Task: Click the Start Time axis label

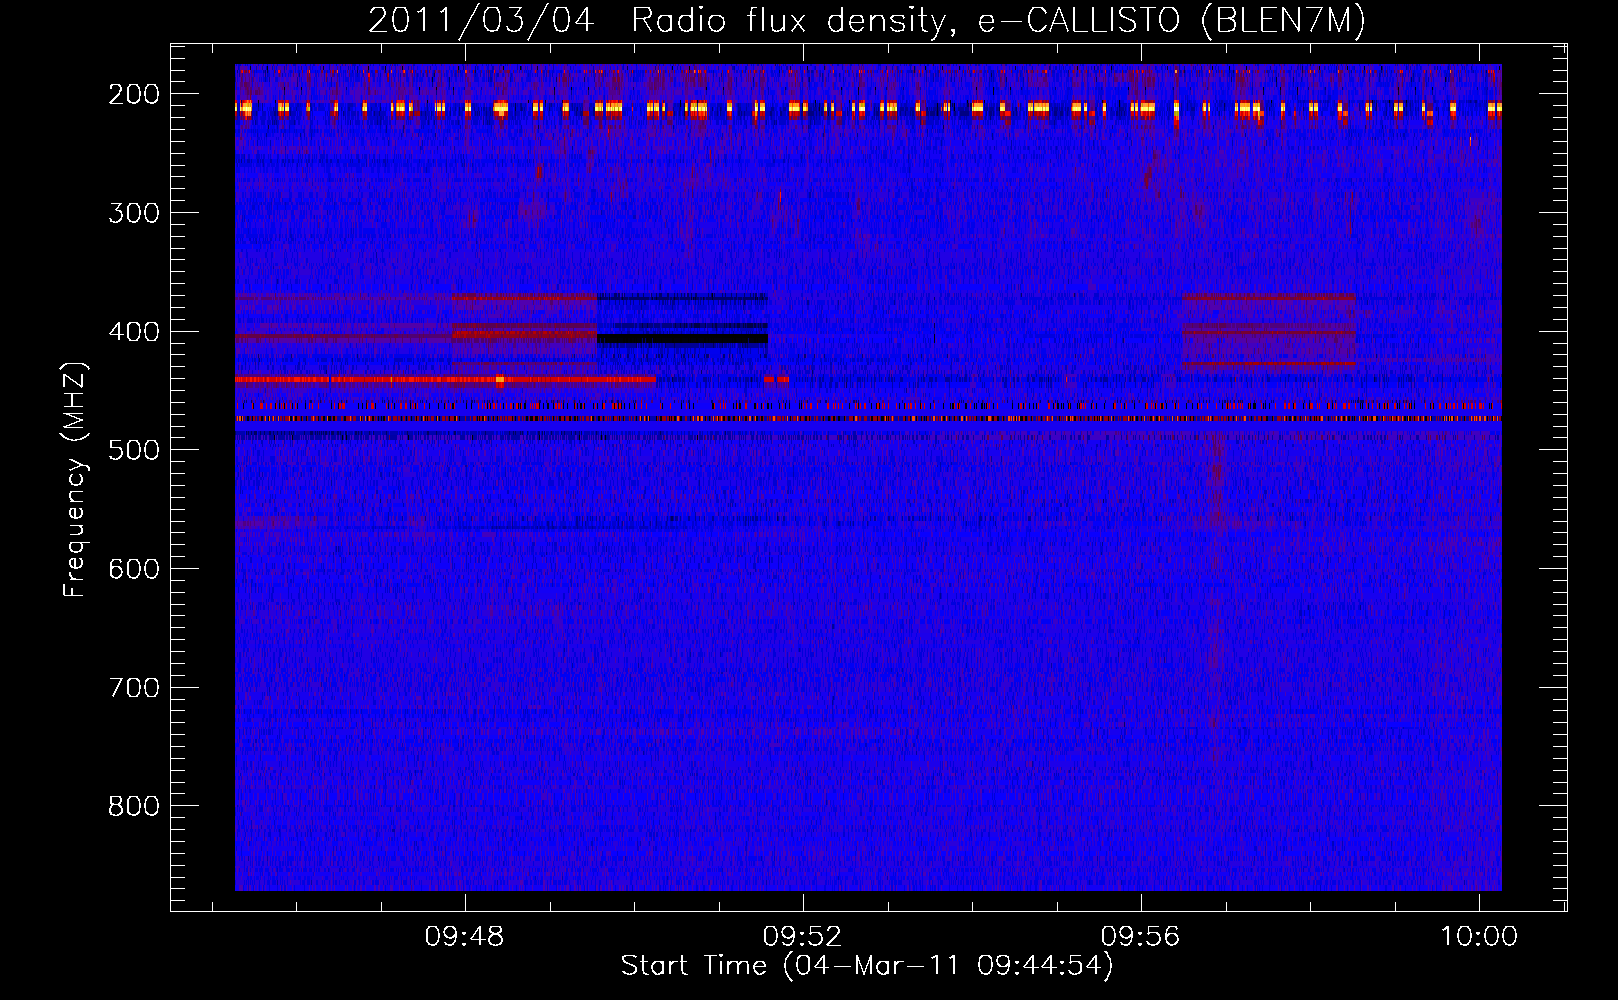Action: click(x=866, y=966)
